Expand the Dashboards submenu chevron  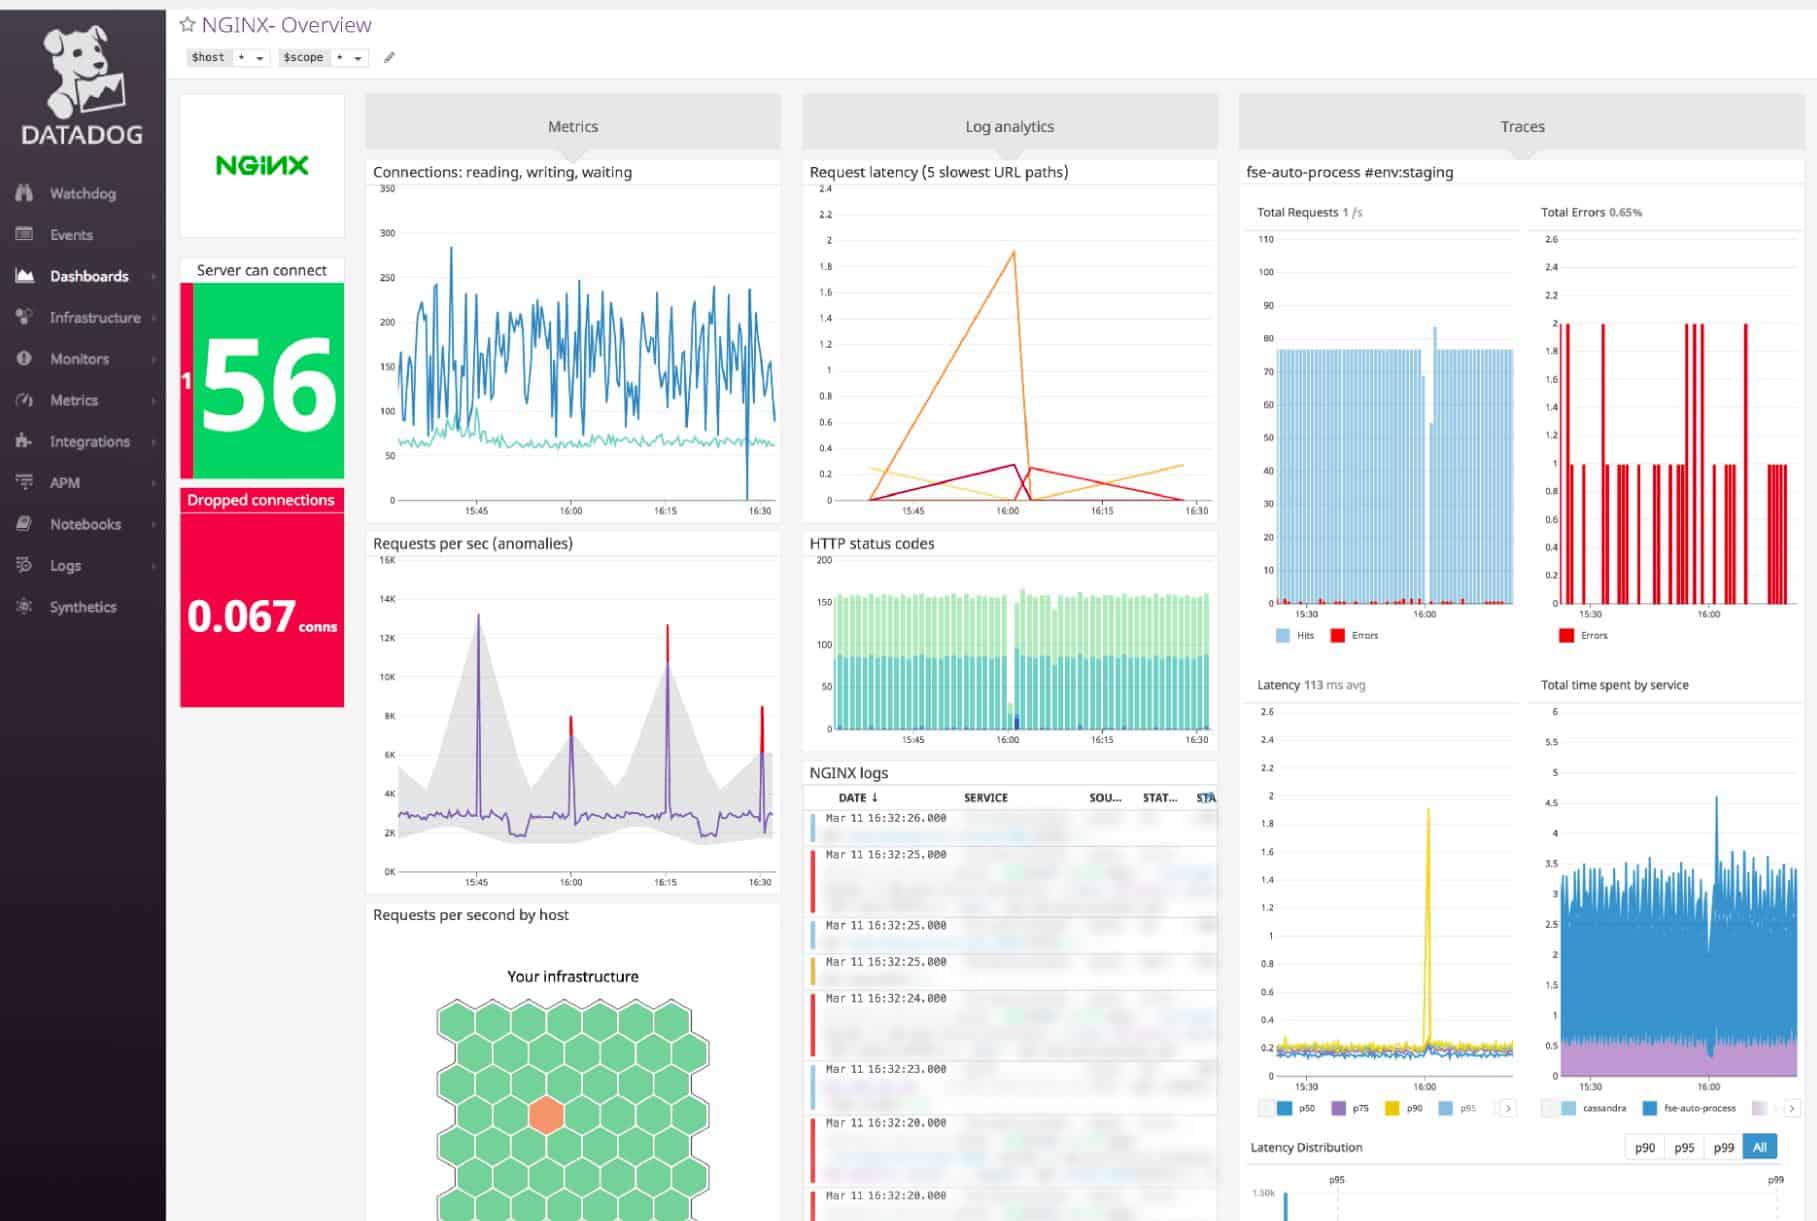[x=154, y=276]
